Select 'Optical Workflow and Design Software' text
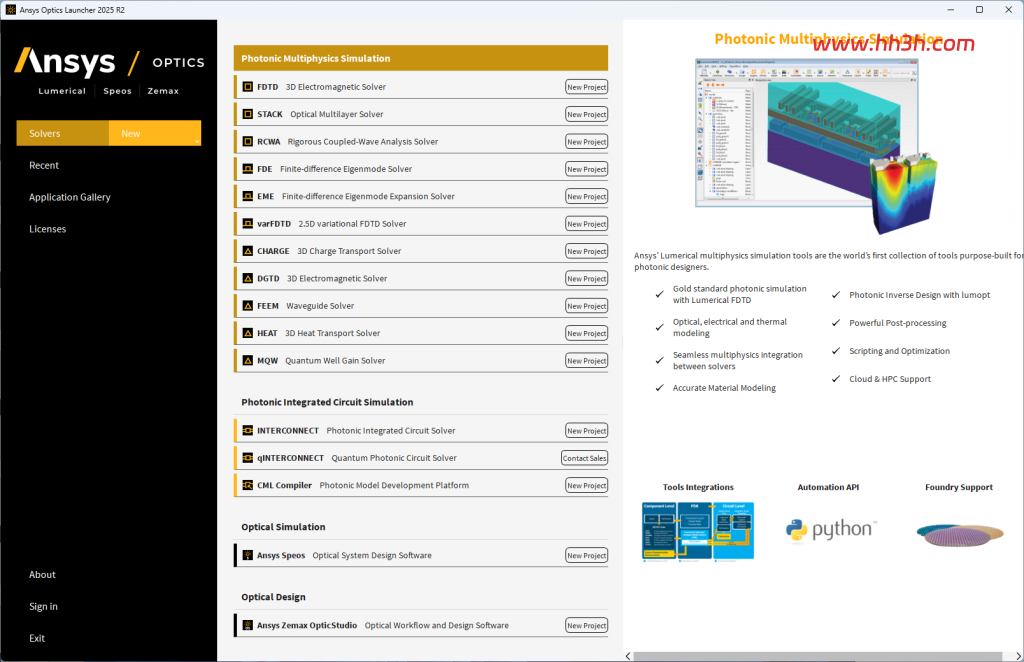 [437, 625]
